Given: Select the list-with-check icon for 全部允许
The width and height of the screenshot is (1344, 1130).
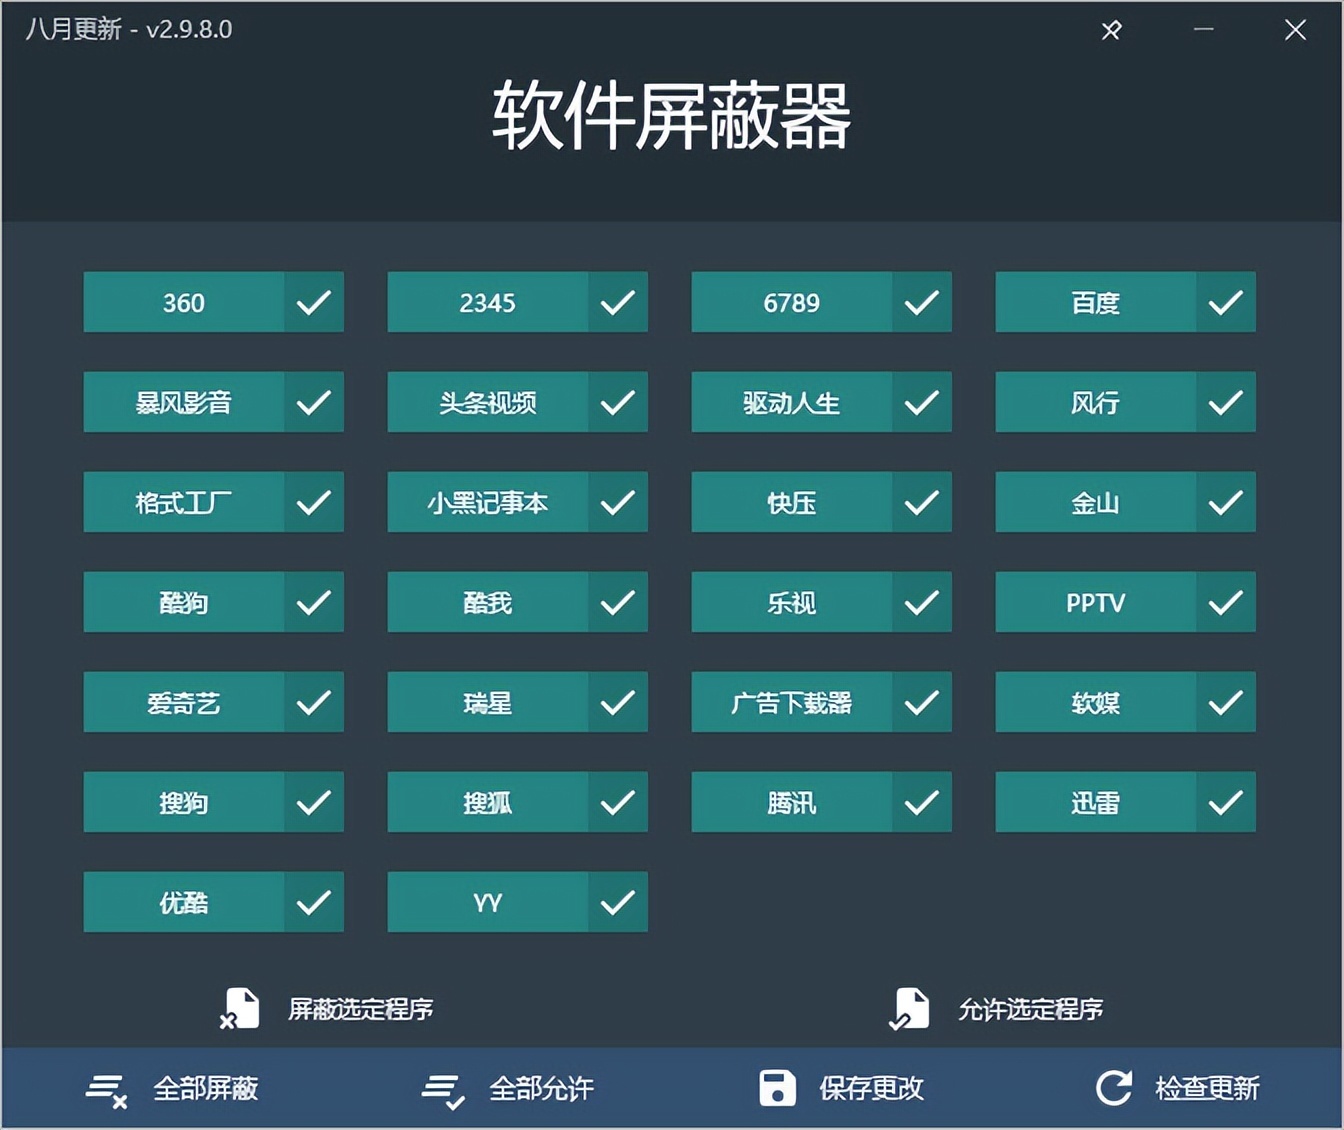Looking at the screenshot, I should click(x=444, y=1088).
